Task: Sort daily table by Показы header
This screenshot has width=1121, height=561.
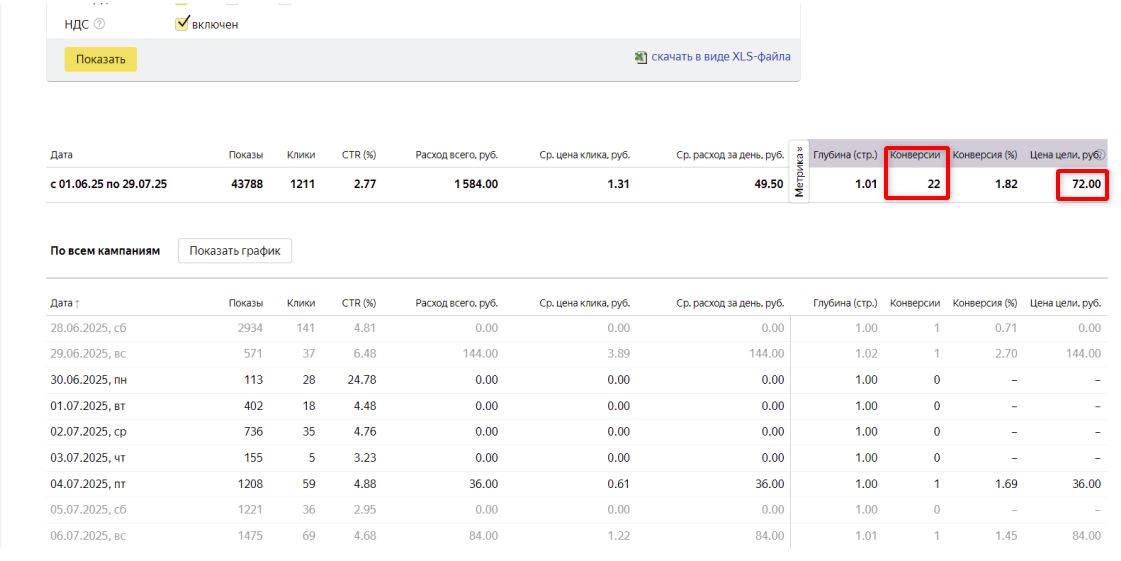Action: (x=245, y=303)
